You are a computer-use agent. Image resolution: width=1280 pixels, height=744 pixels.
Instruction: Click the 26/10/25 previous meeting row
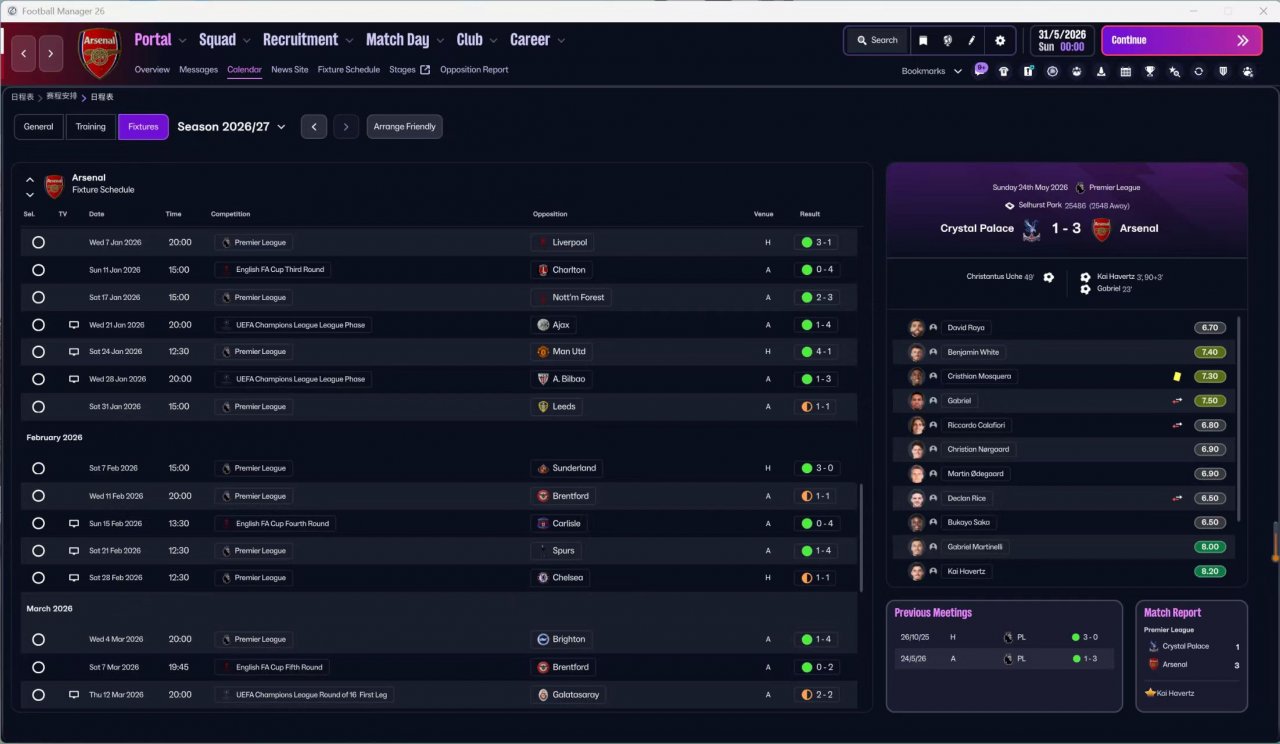[x=1004, y=637]
